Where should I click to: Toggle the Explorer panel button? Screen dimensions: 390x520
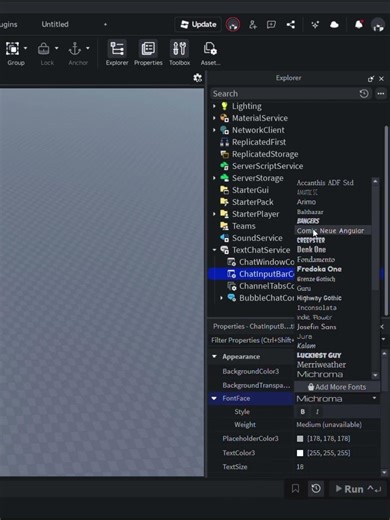[x=117, y=53]
